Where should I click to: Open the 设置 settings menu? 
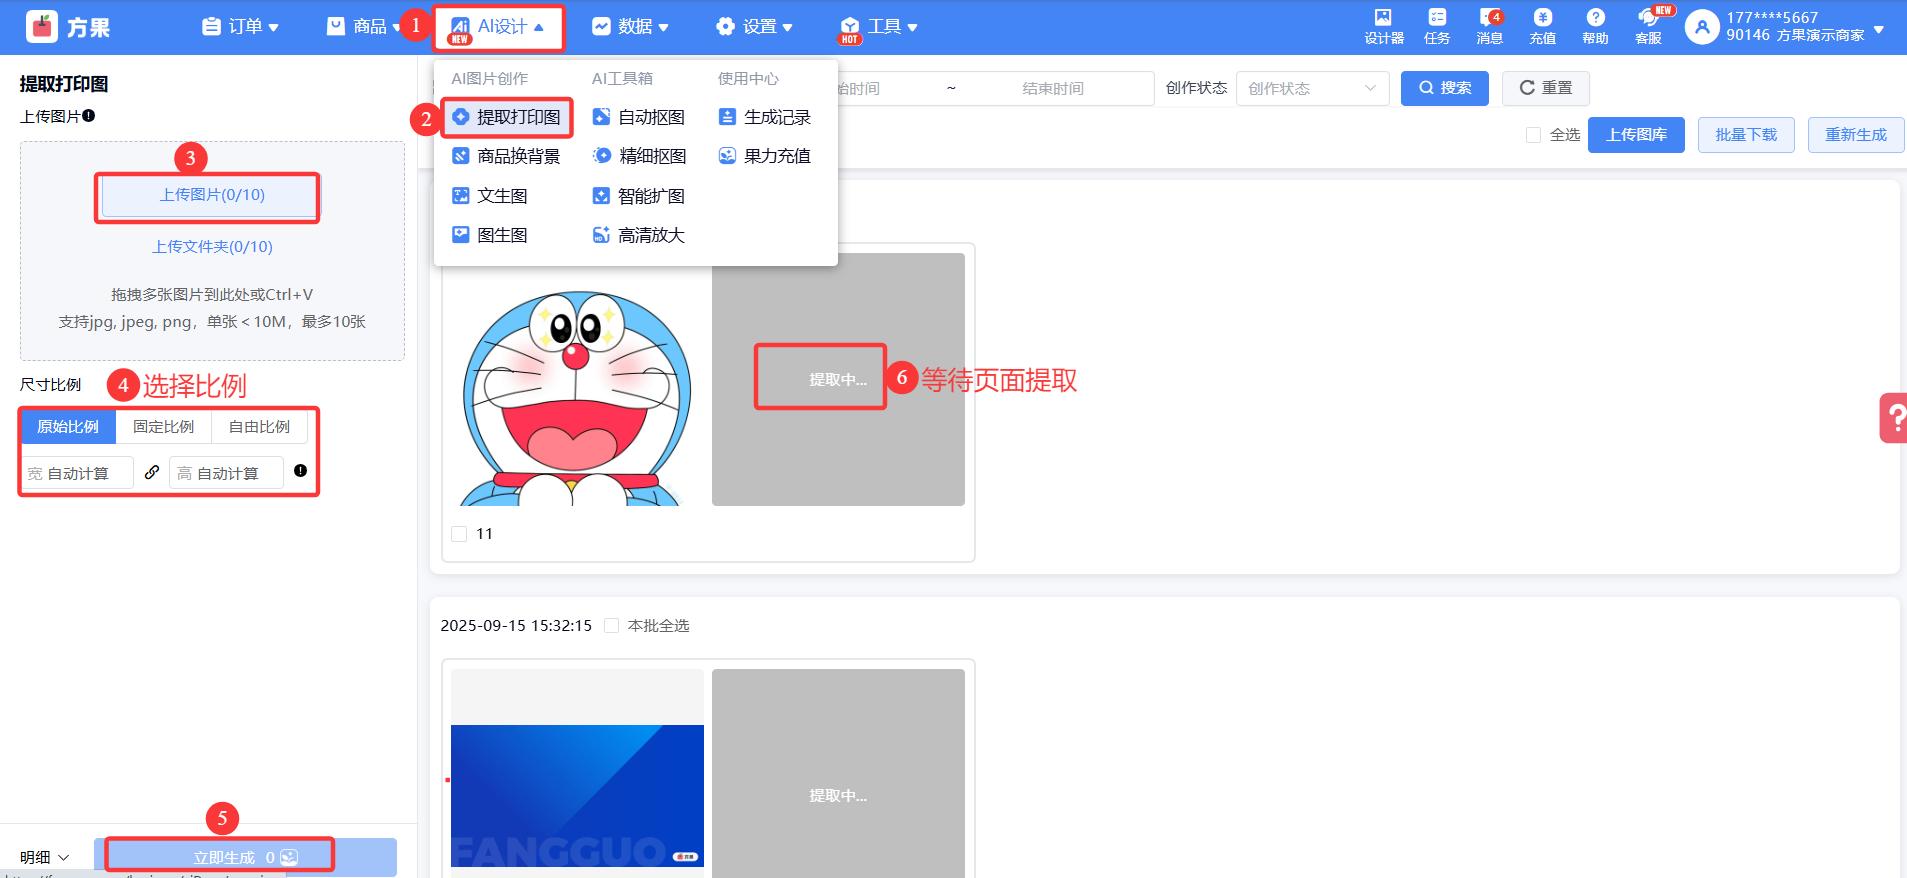point(755,27)
